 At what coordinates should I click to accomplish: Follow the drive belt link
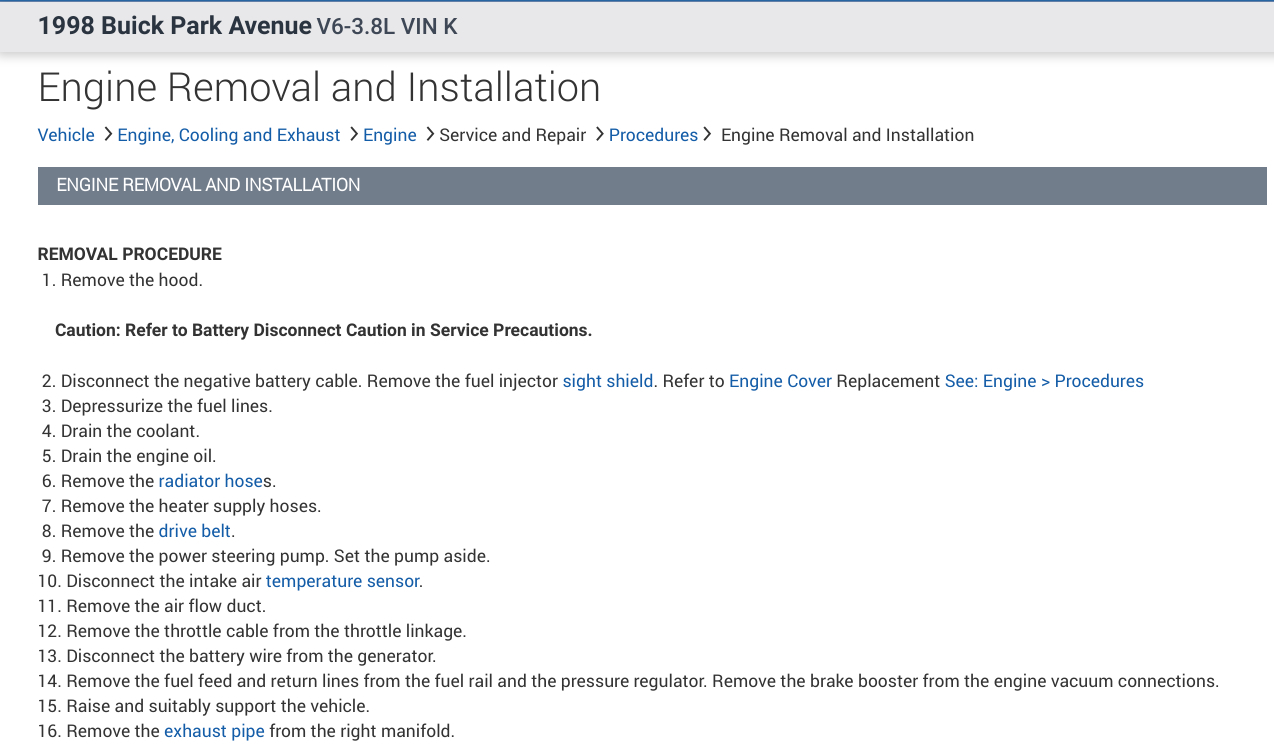pos(195,531)
